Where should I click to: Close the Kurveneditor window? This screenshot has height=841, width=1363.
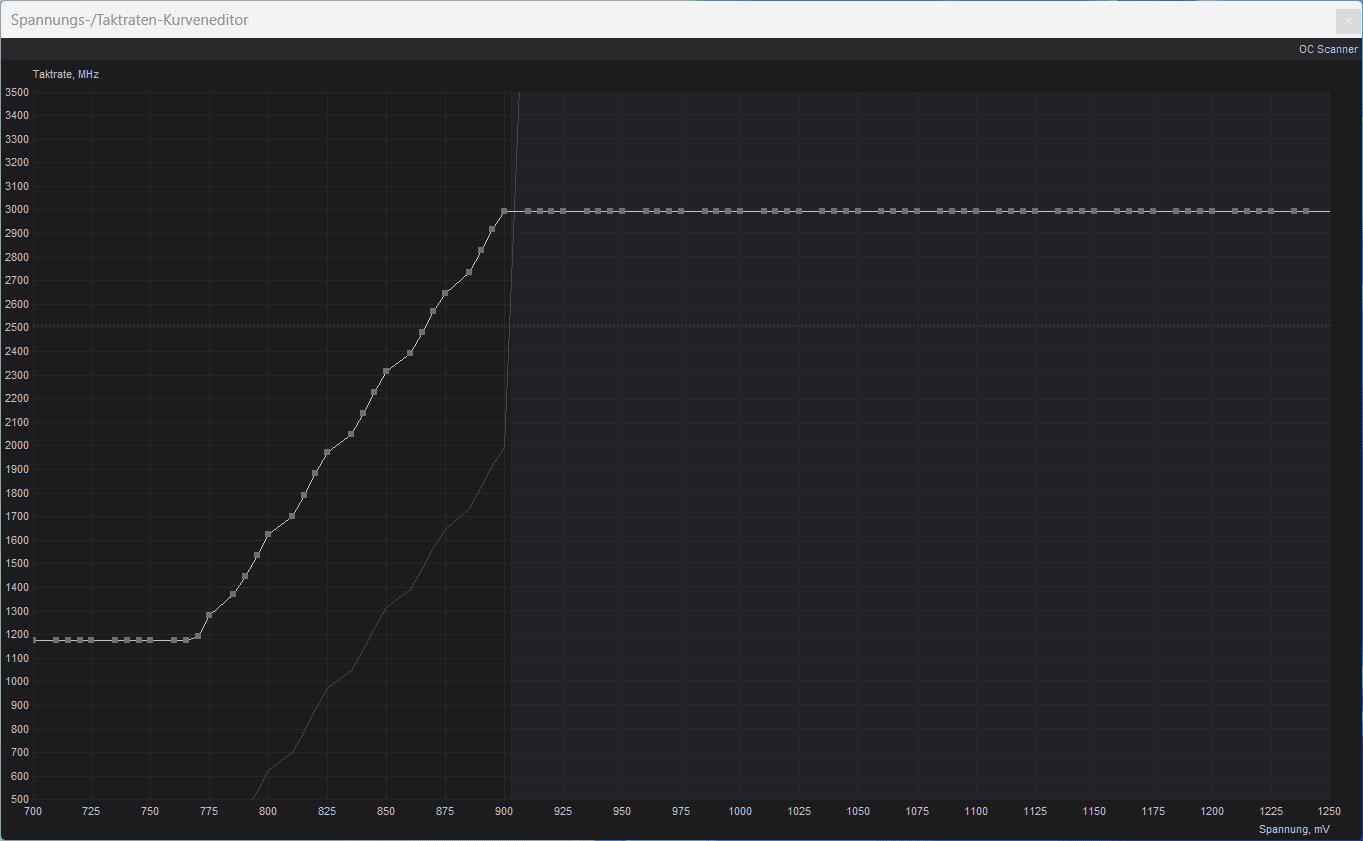(x=1348, y=21)
